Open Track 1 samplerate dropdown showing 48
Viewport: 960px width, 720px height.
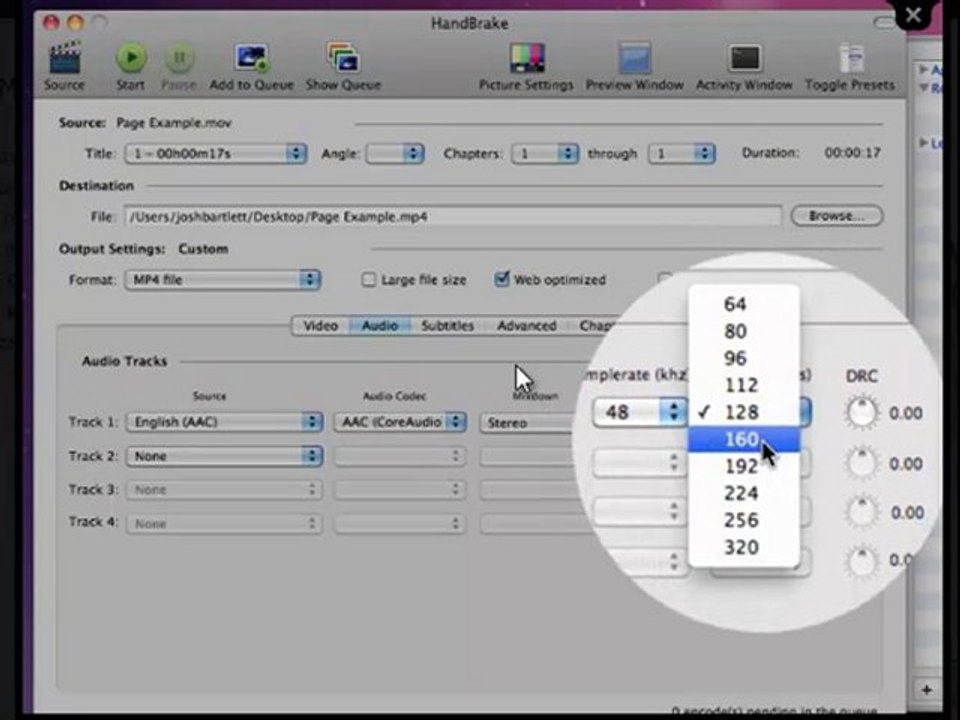[x=640, y=411]
